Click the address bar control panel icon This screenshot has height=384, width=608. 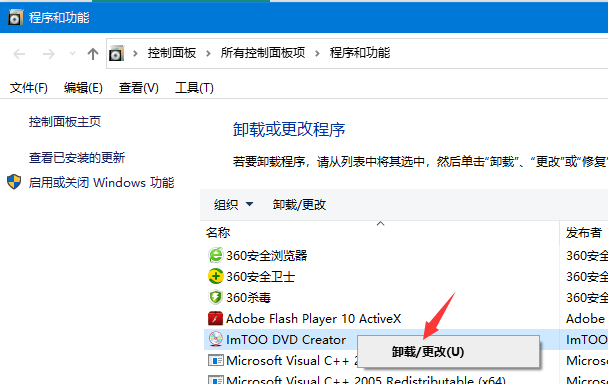coord(116,54)
